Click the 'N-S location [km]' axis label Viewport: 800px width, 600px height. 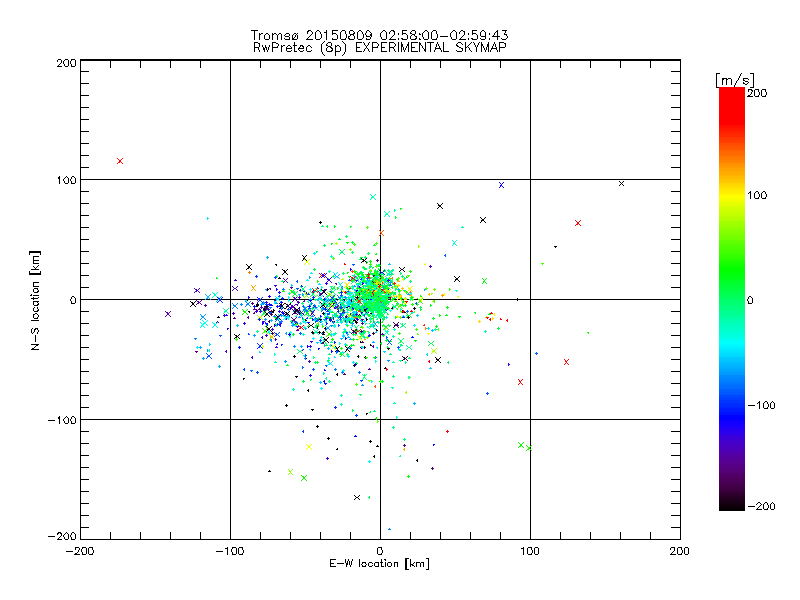pyautogui.click(x=35, y=301)
